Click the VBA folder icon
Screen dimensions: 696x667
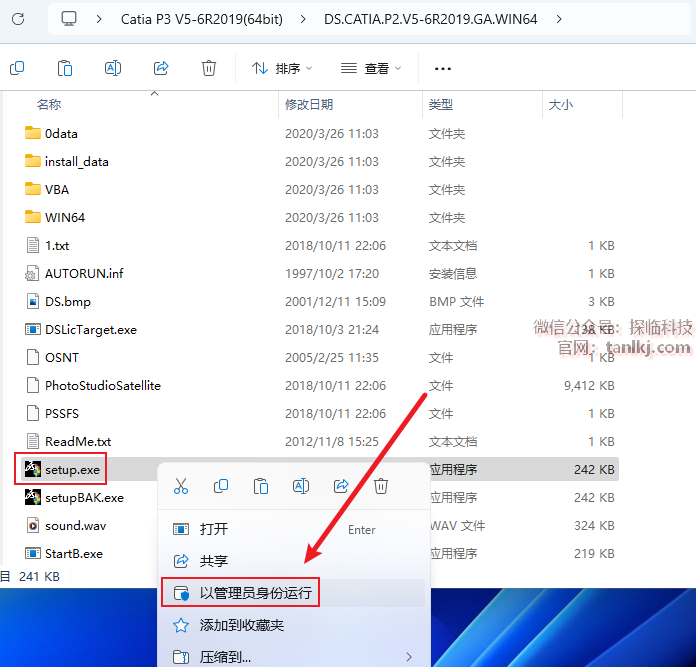(x=32, y=189)
